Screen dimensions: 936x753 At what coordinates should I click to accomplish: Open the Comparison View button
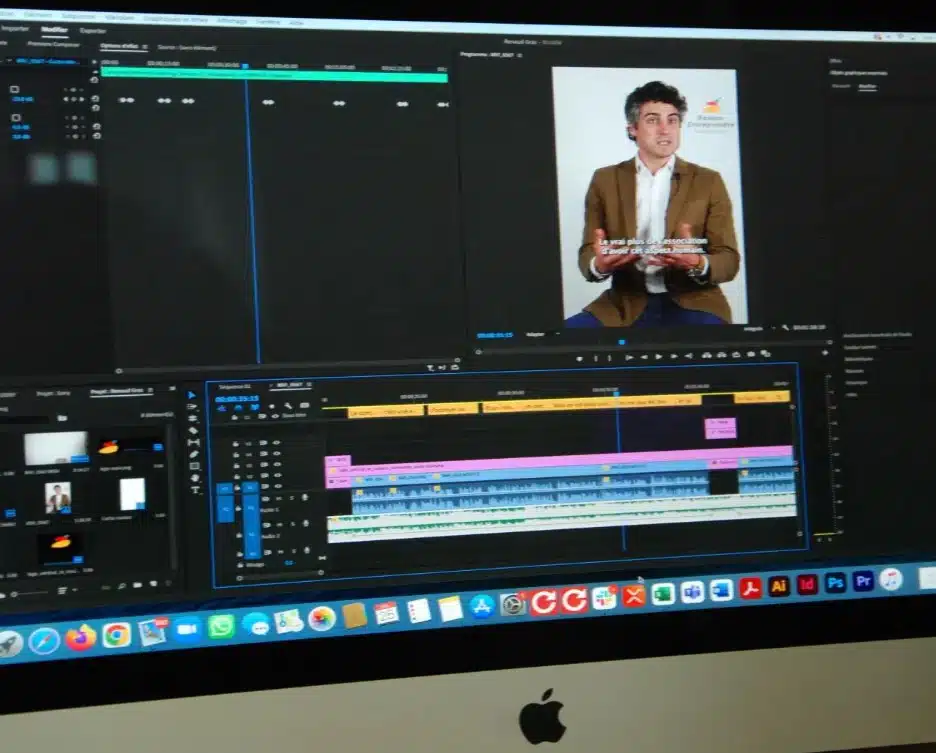coord(765,354)
